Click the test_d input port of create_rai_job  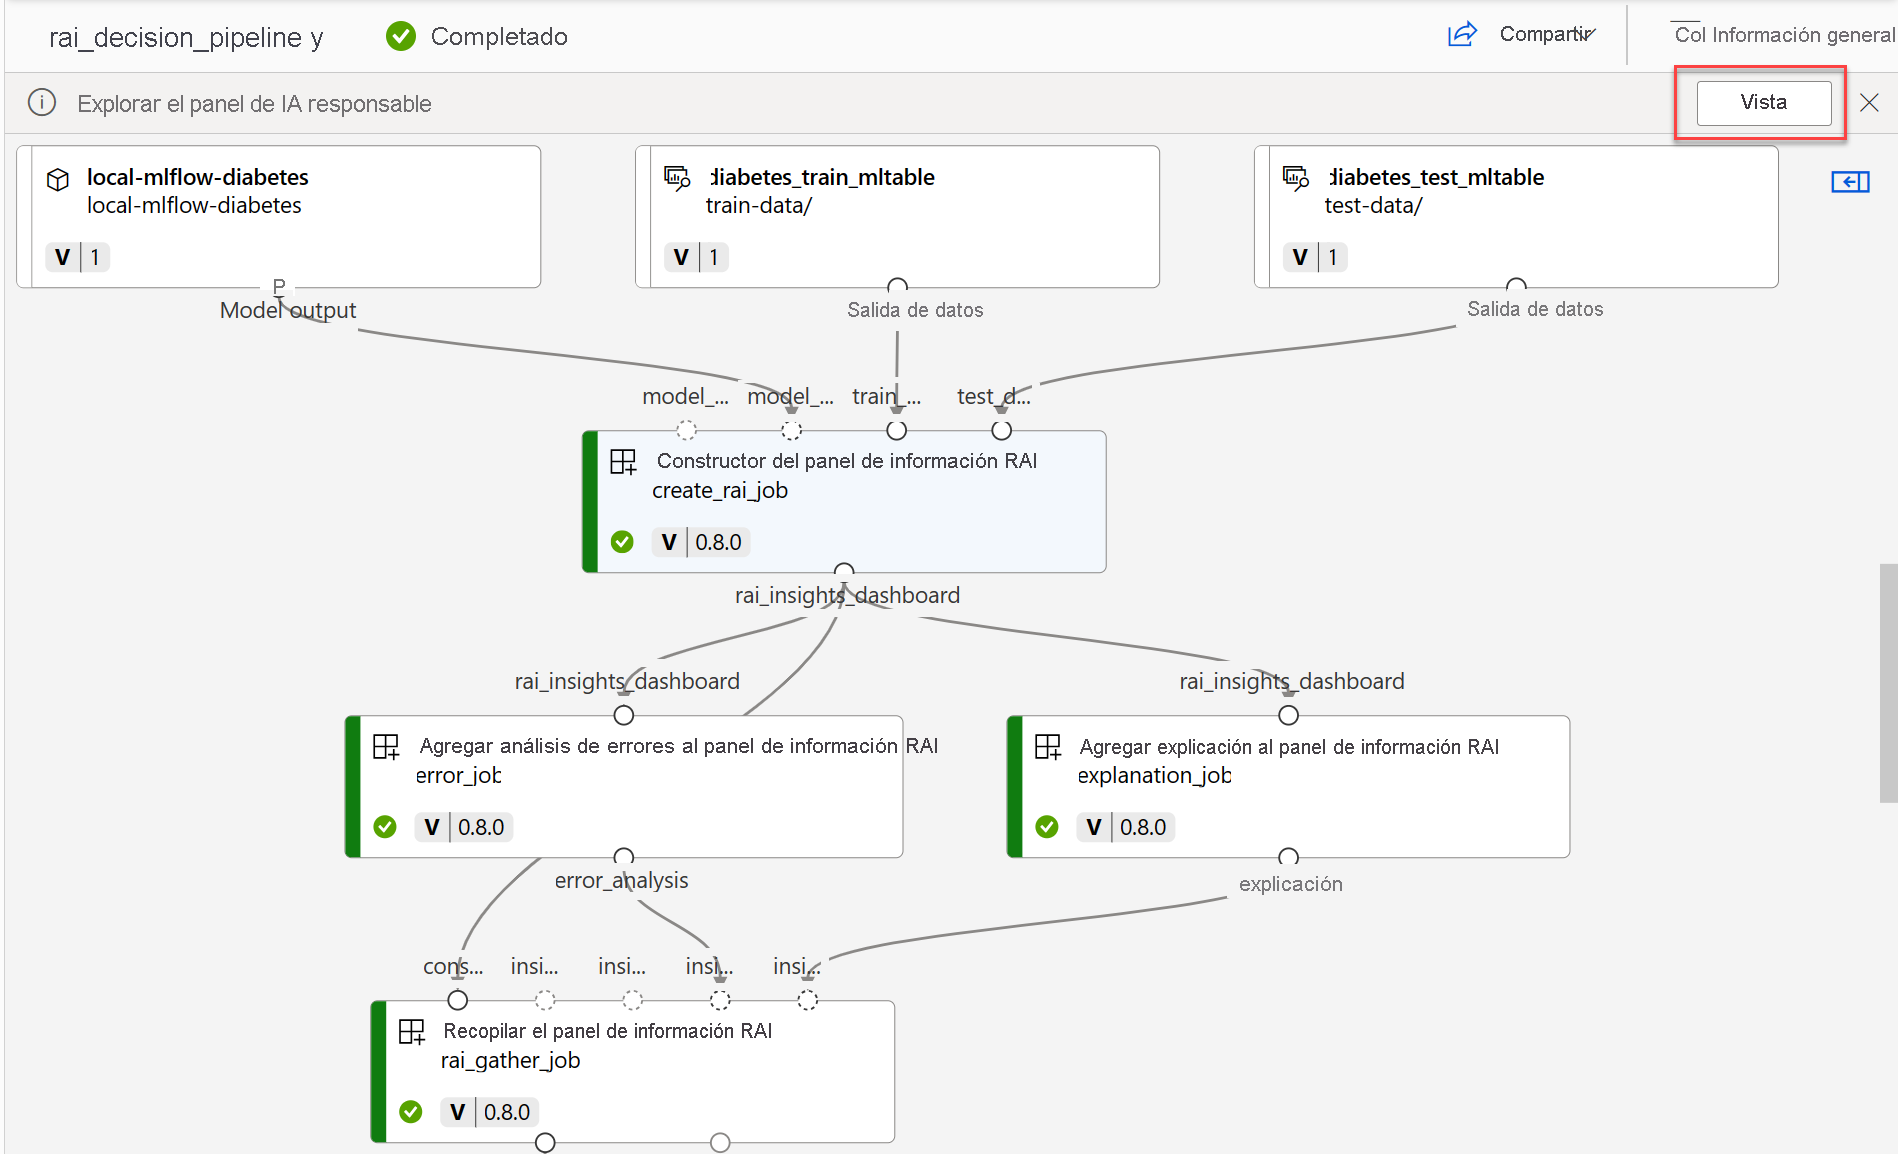point(1001,430)
